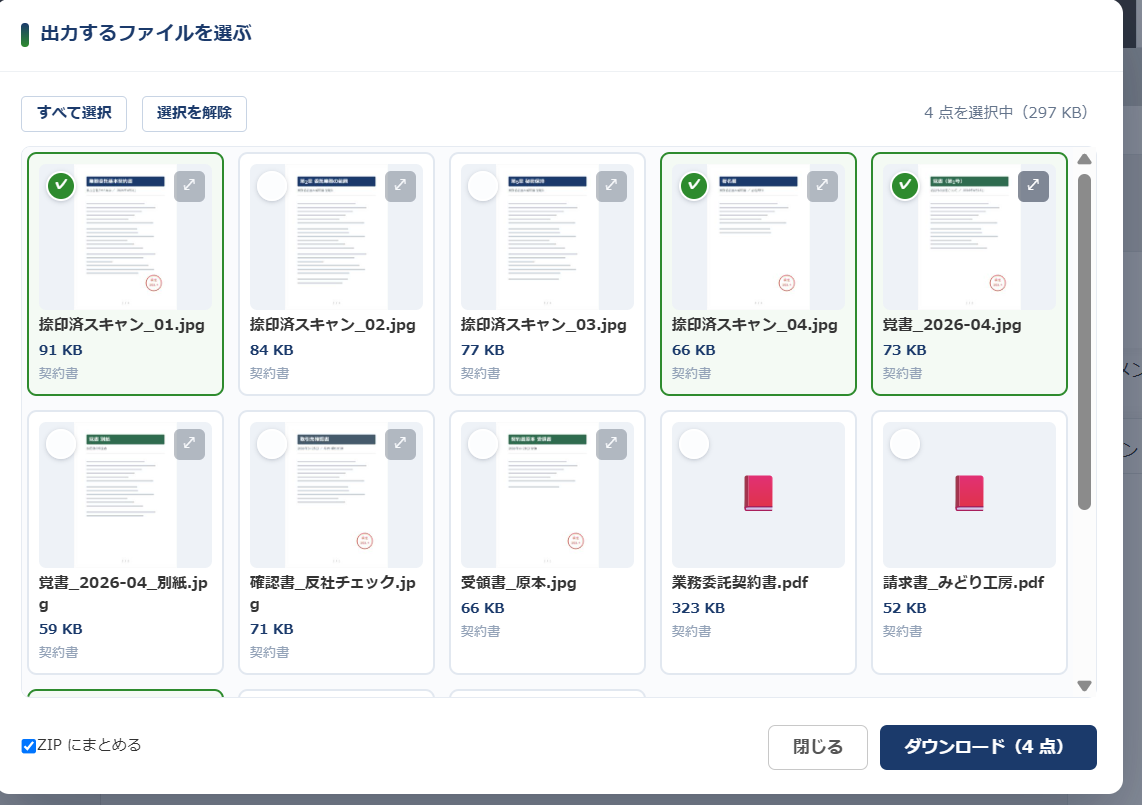Click the 4 点を選択中 (297 KB) status
The height and width of the screenshot is (805, 1142).
point(1006,113)
